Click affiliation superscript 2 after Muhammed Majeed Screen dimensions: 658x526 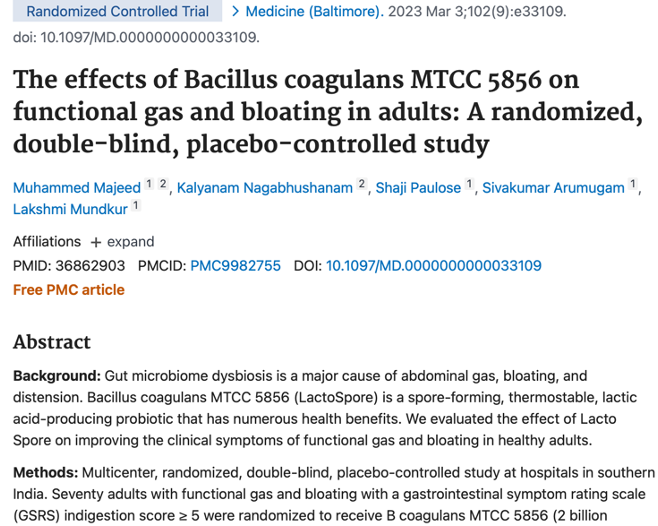tap(163, 184)
